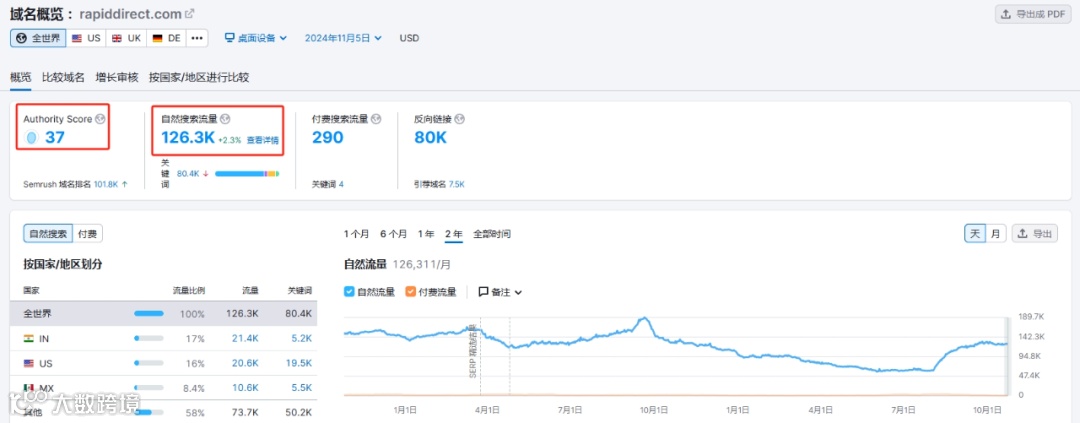
Task: Click the export to PDF button
Action: 1033,14
